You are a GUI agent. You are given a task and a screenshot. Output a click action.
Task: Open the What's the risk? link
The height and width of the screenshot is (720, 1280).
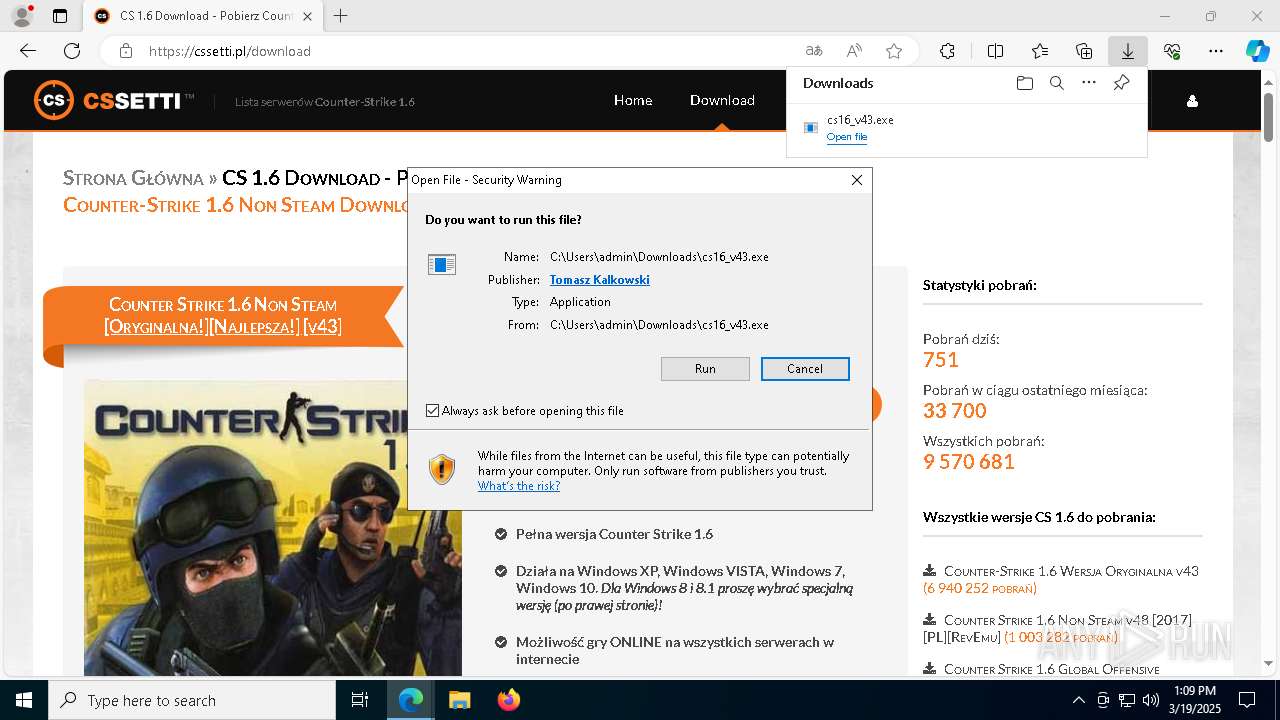point(518,486)
